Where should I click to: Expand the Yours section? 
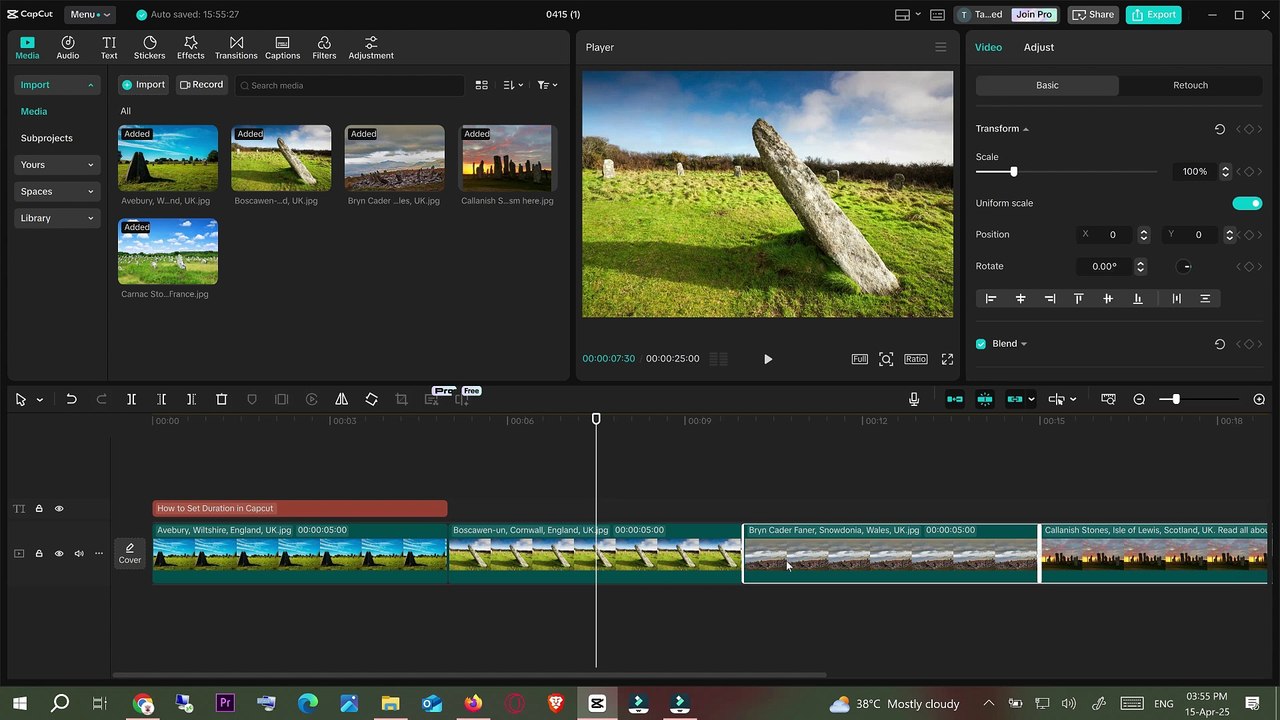57,165
